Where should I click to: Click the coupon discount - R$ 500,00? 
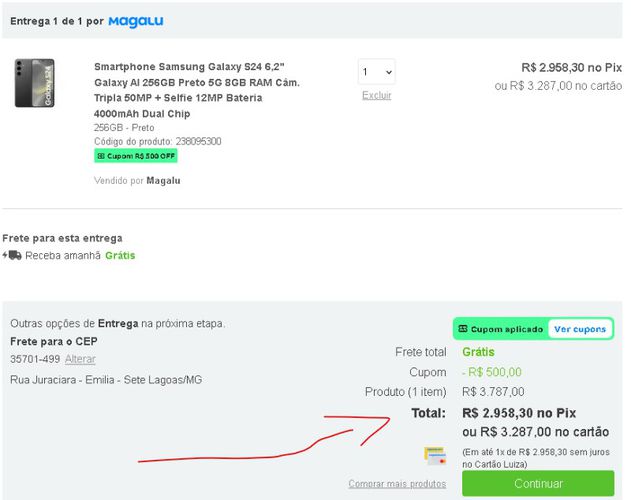492,372
